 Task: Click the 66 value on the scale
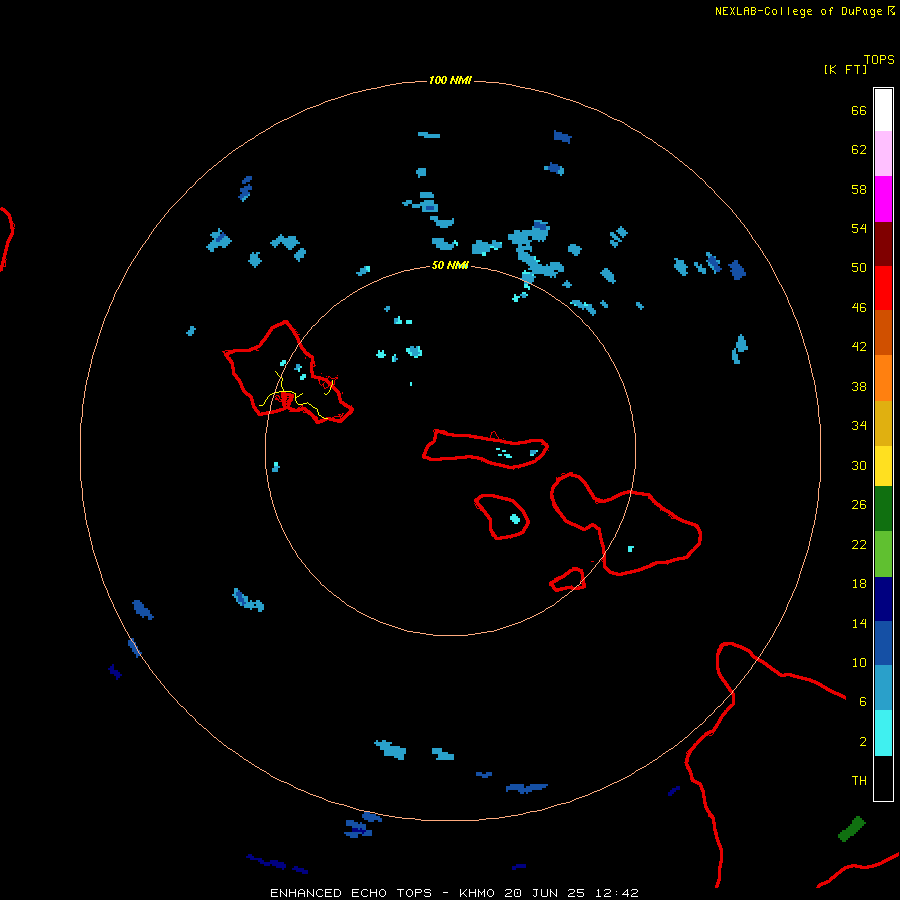[x=859, y=110]
